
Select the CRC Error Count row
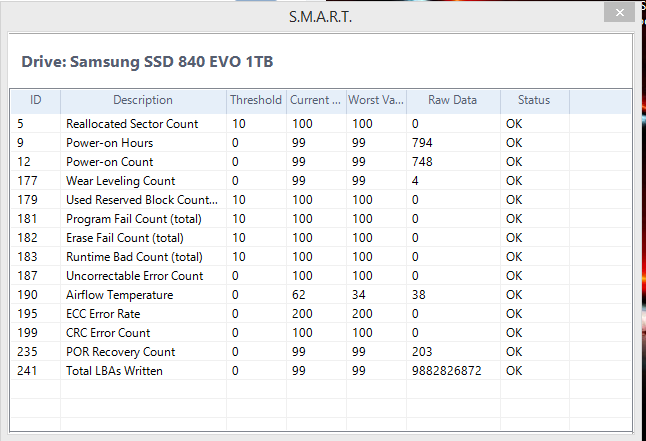pyautogui.click(x=321, y=332)
